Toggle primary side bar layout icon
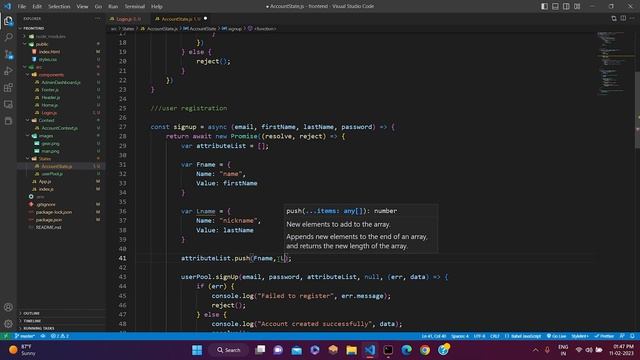640x360 pixels. tap(544, 6)
